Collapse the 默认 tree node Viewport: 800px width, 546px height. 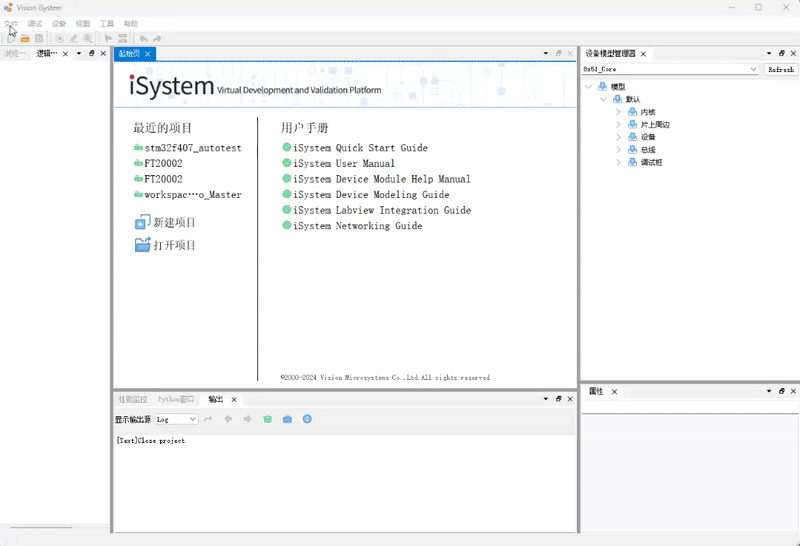604,100
